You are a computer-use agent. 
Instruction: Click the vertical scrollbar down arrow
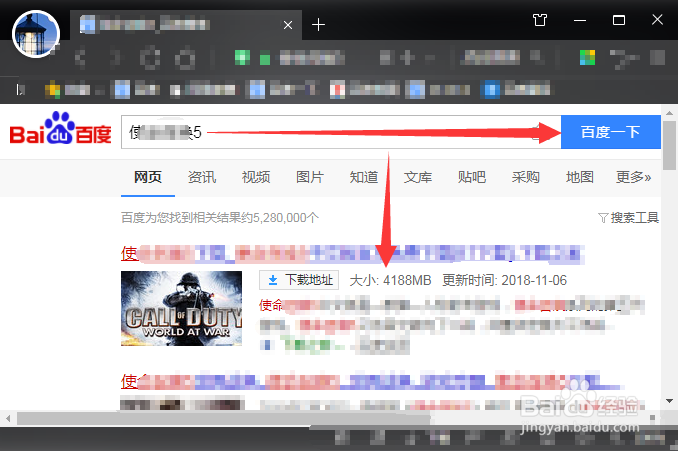(669, 401)
